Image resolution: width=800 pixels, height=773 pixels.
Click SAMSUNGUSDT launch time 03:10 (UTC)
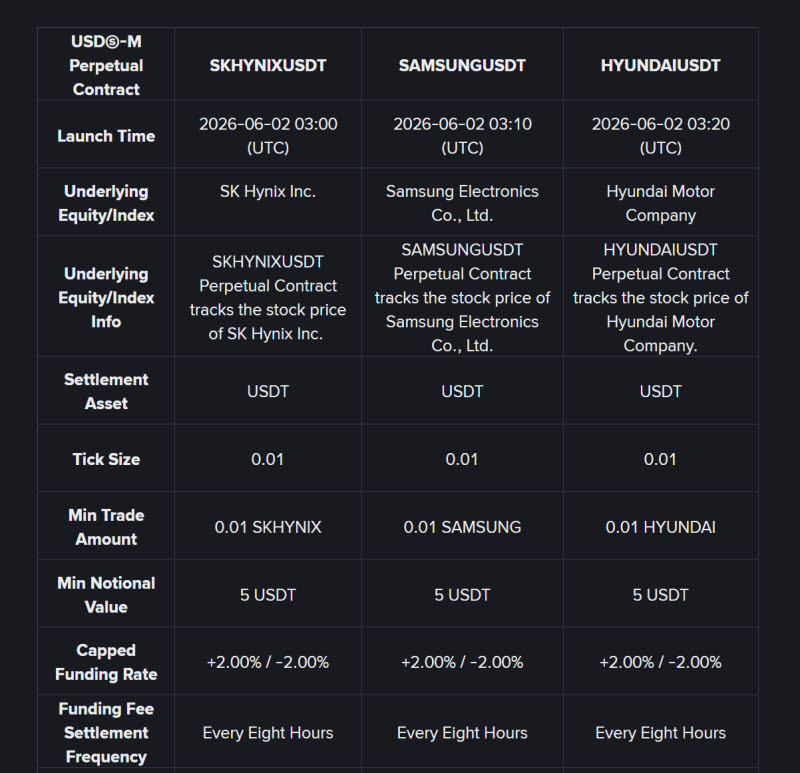[x=462, y=136]
